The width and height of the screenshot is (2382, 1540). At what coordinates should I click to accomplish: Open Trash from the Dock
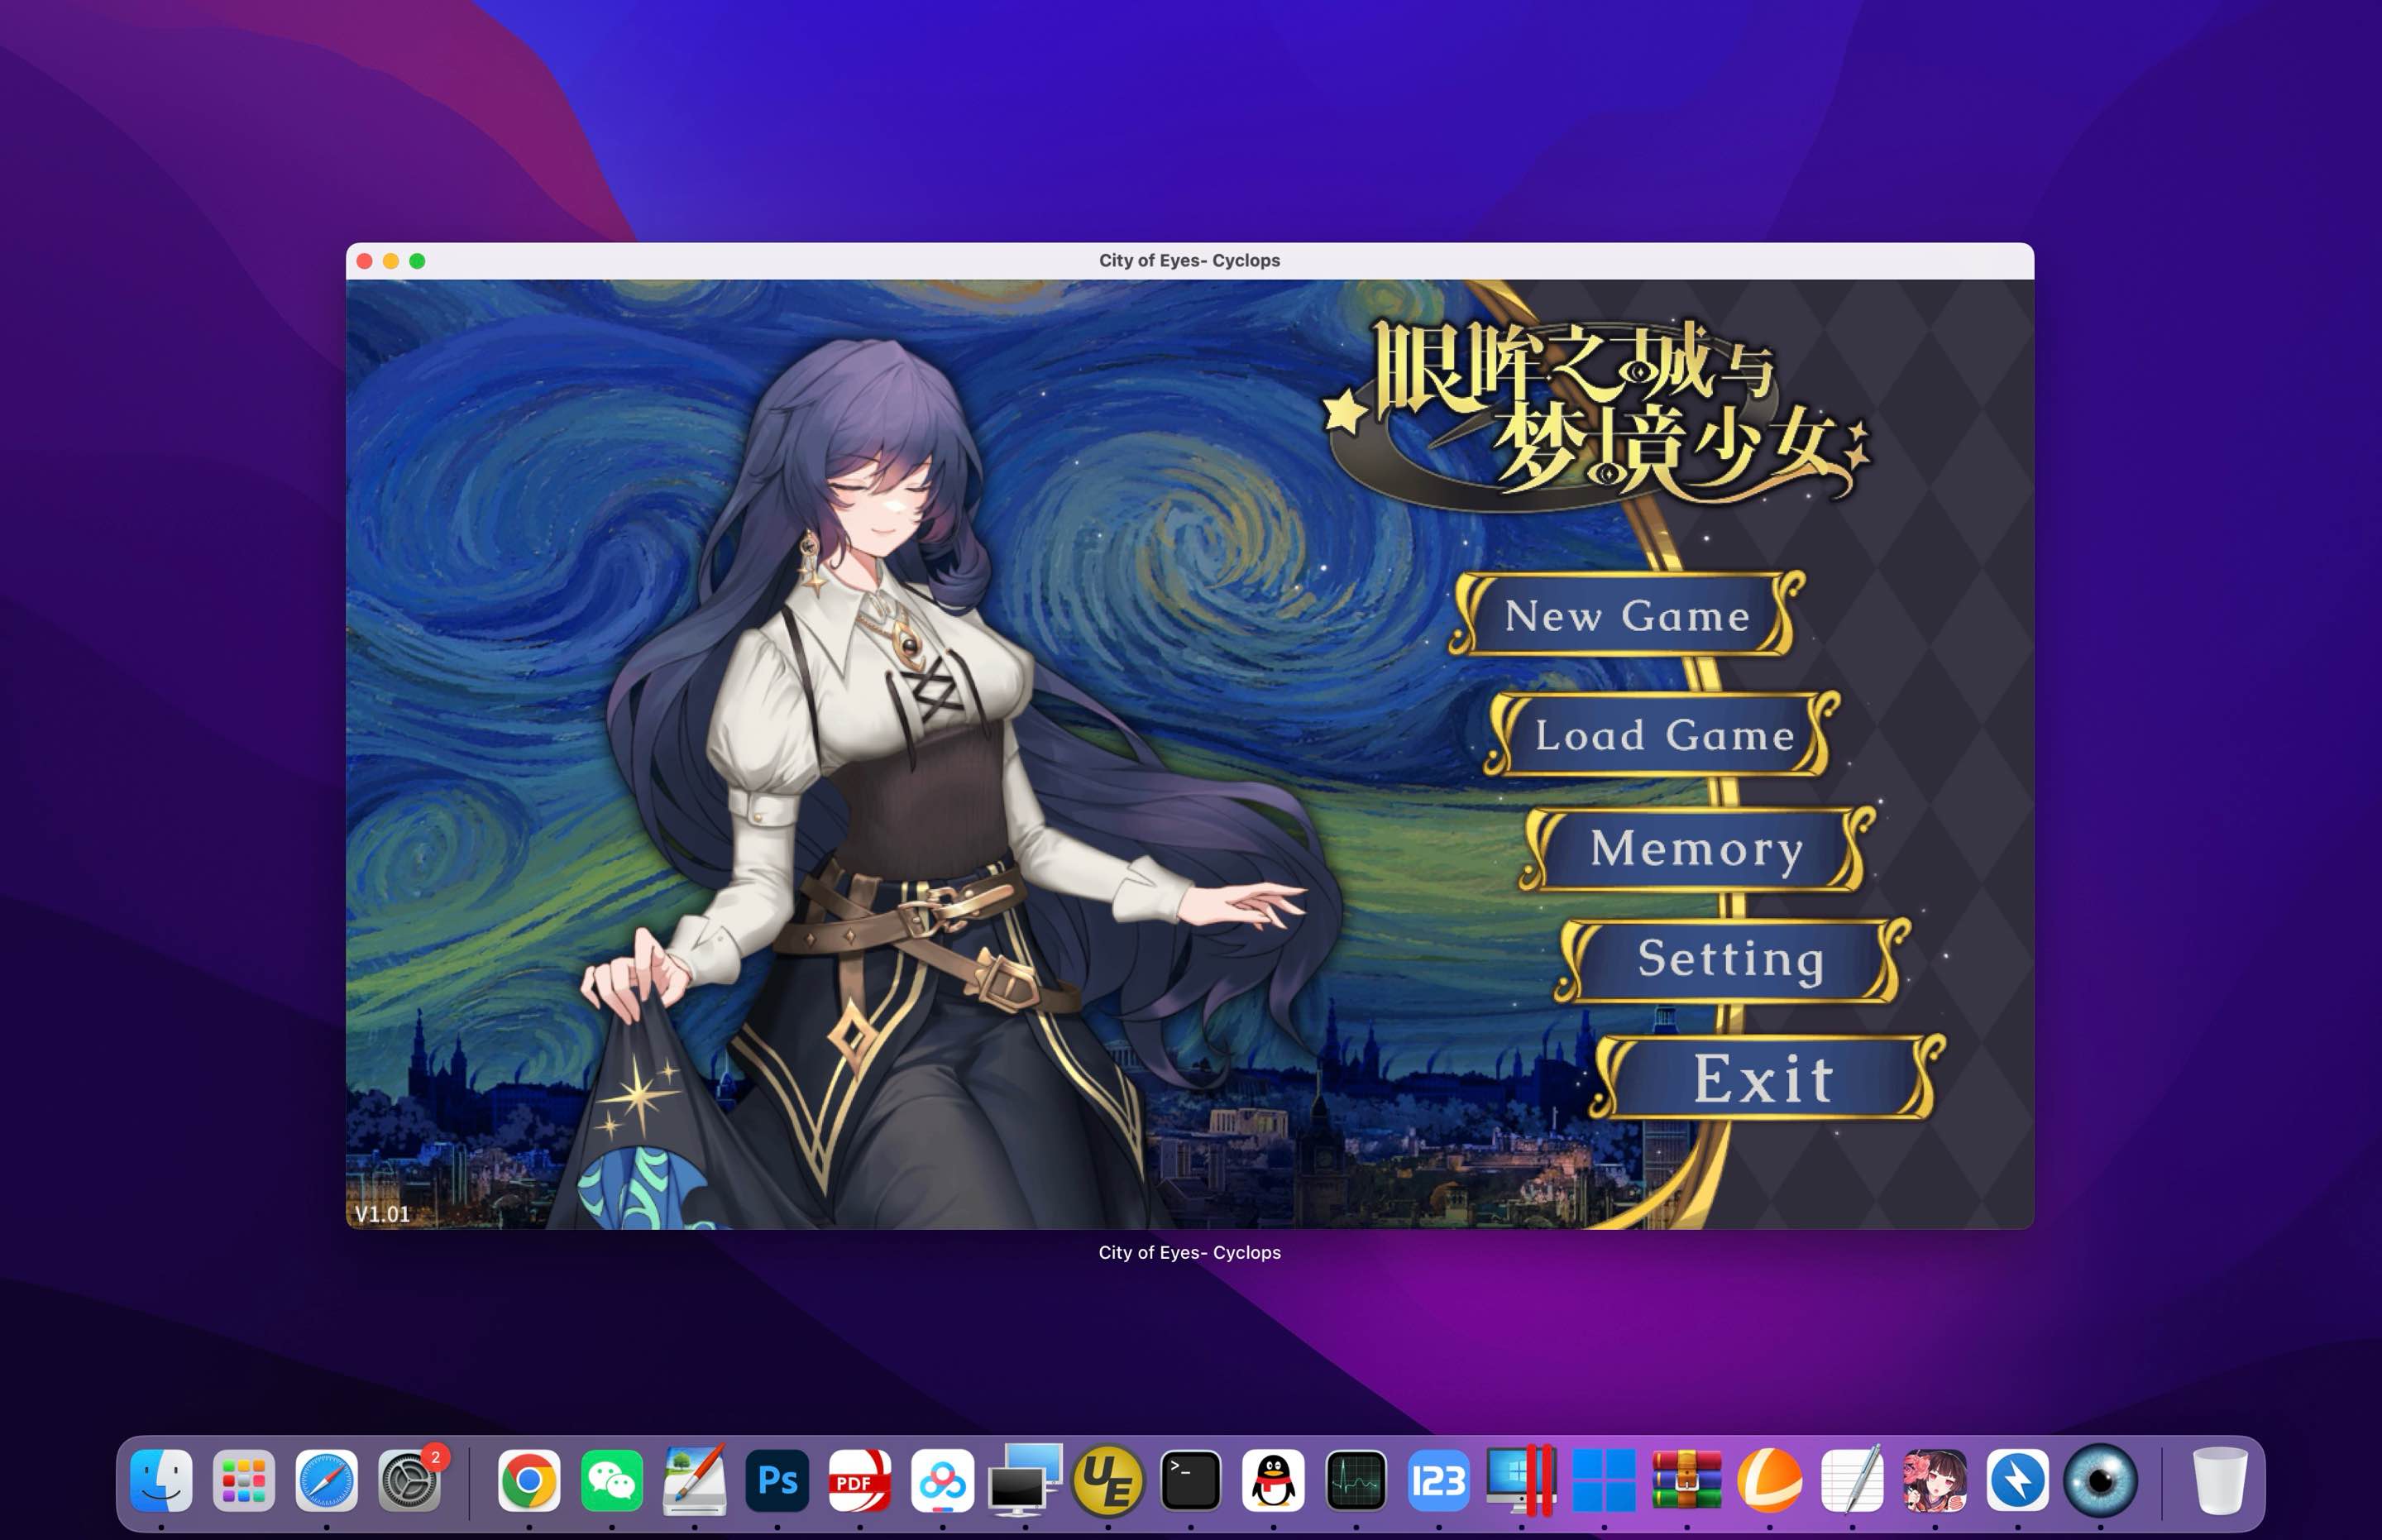click(x=2219, y=1480)
